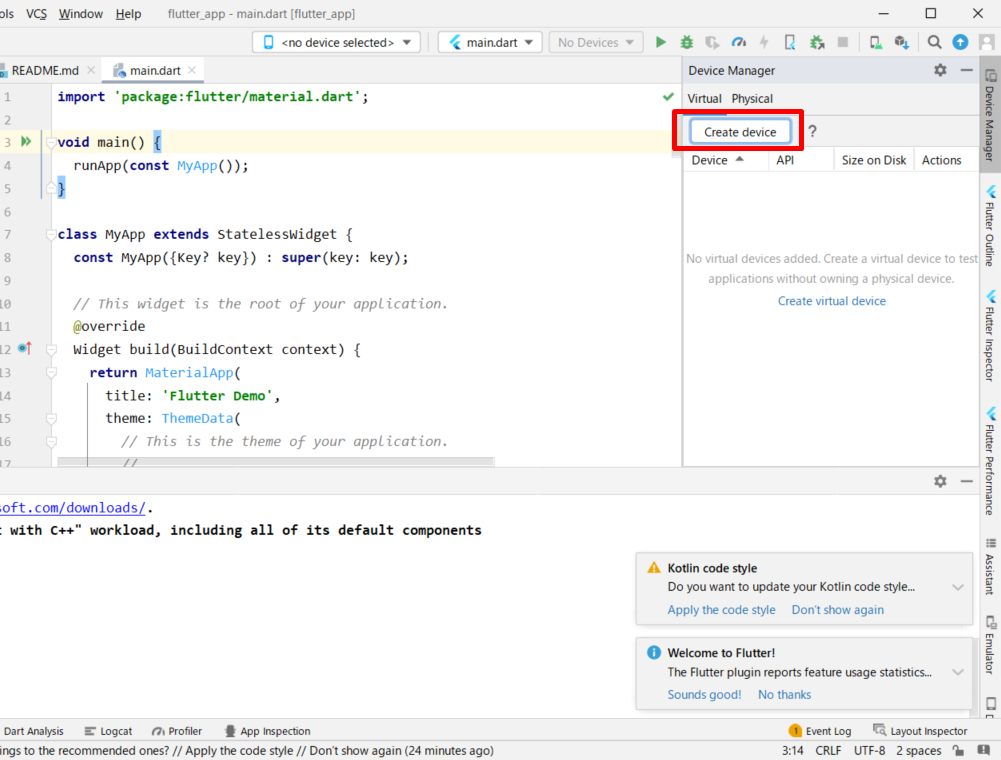Click the UTF-8 encoding indicator

(869, 750)
